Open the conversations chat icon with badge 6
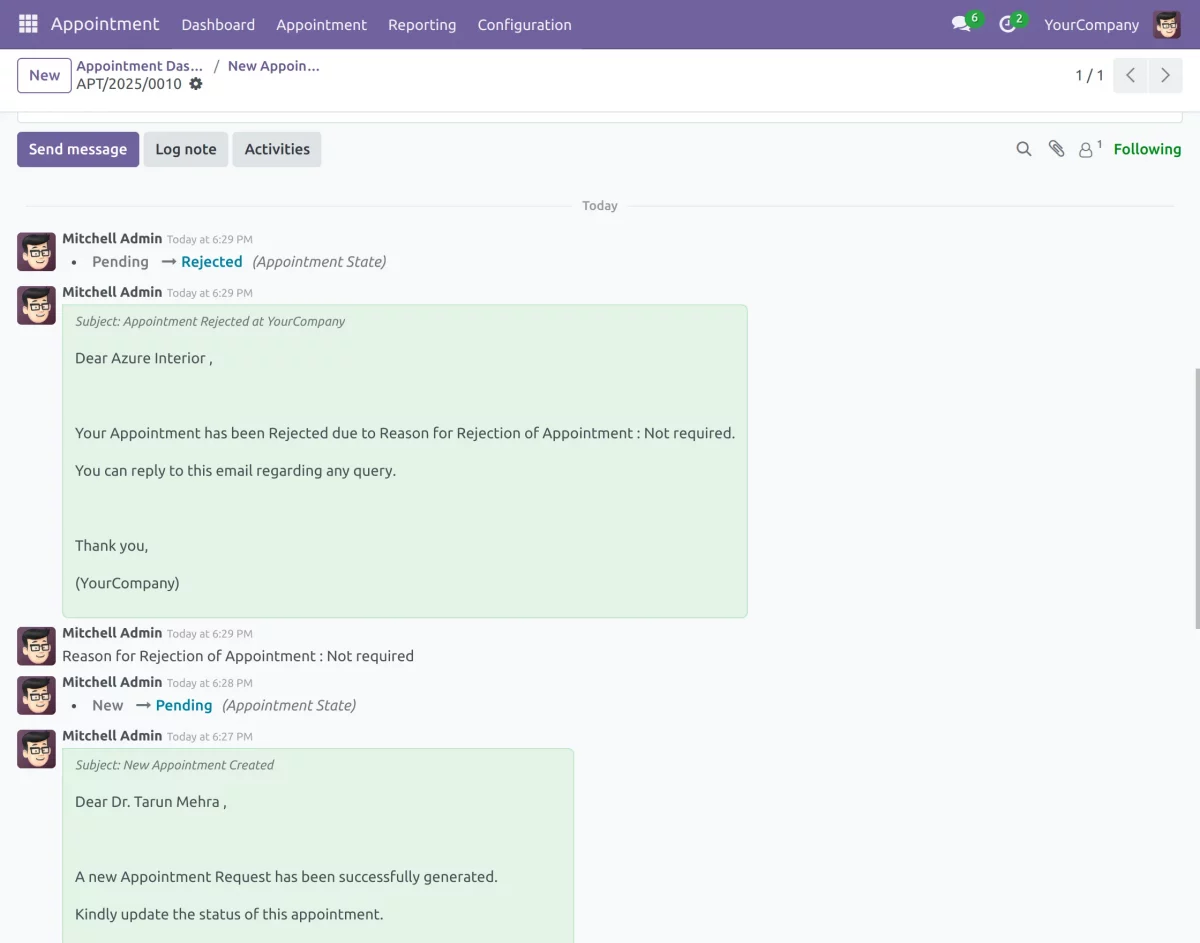Screen dimensions: 1200x943 (x=962, y=24)
